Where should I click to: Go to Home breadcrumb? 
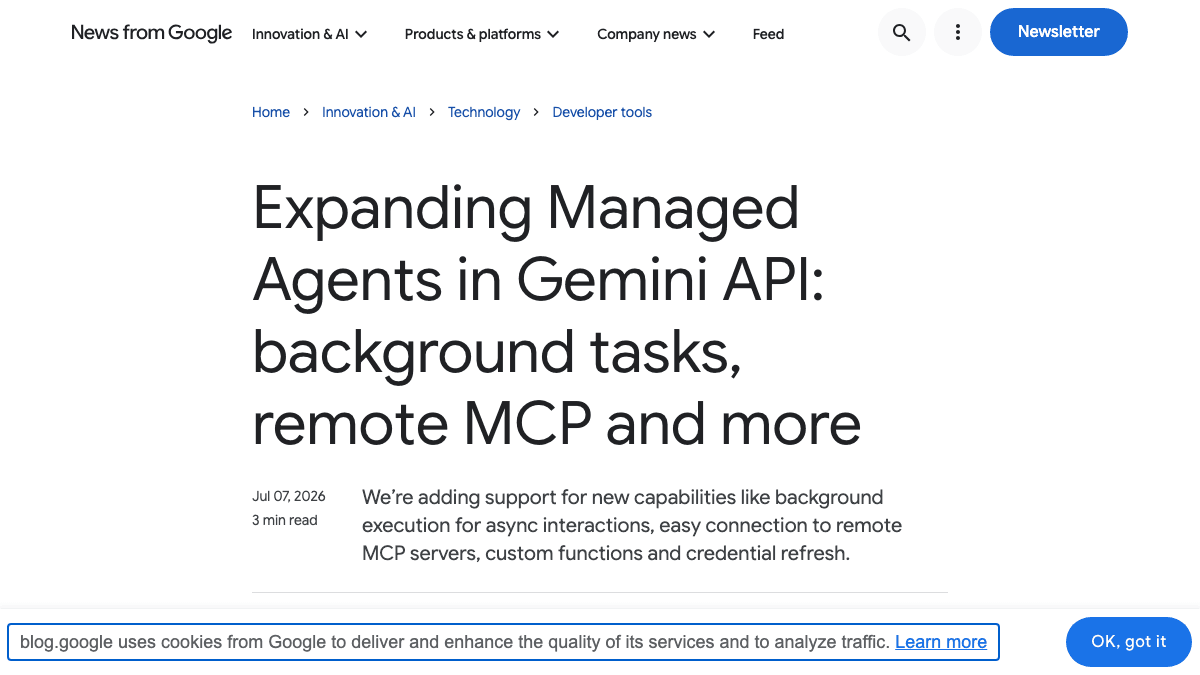tap(271, 112)
